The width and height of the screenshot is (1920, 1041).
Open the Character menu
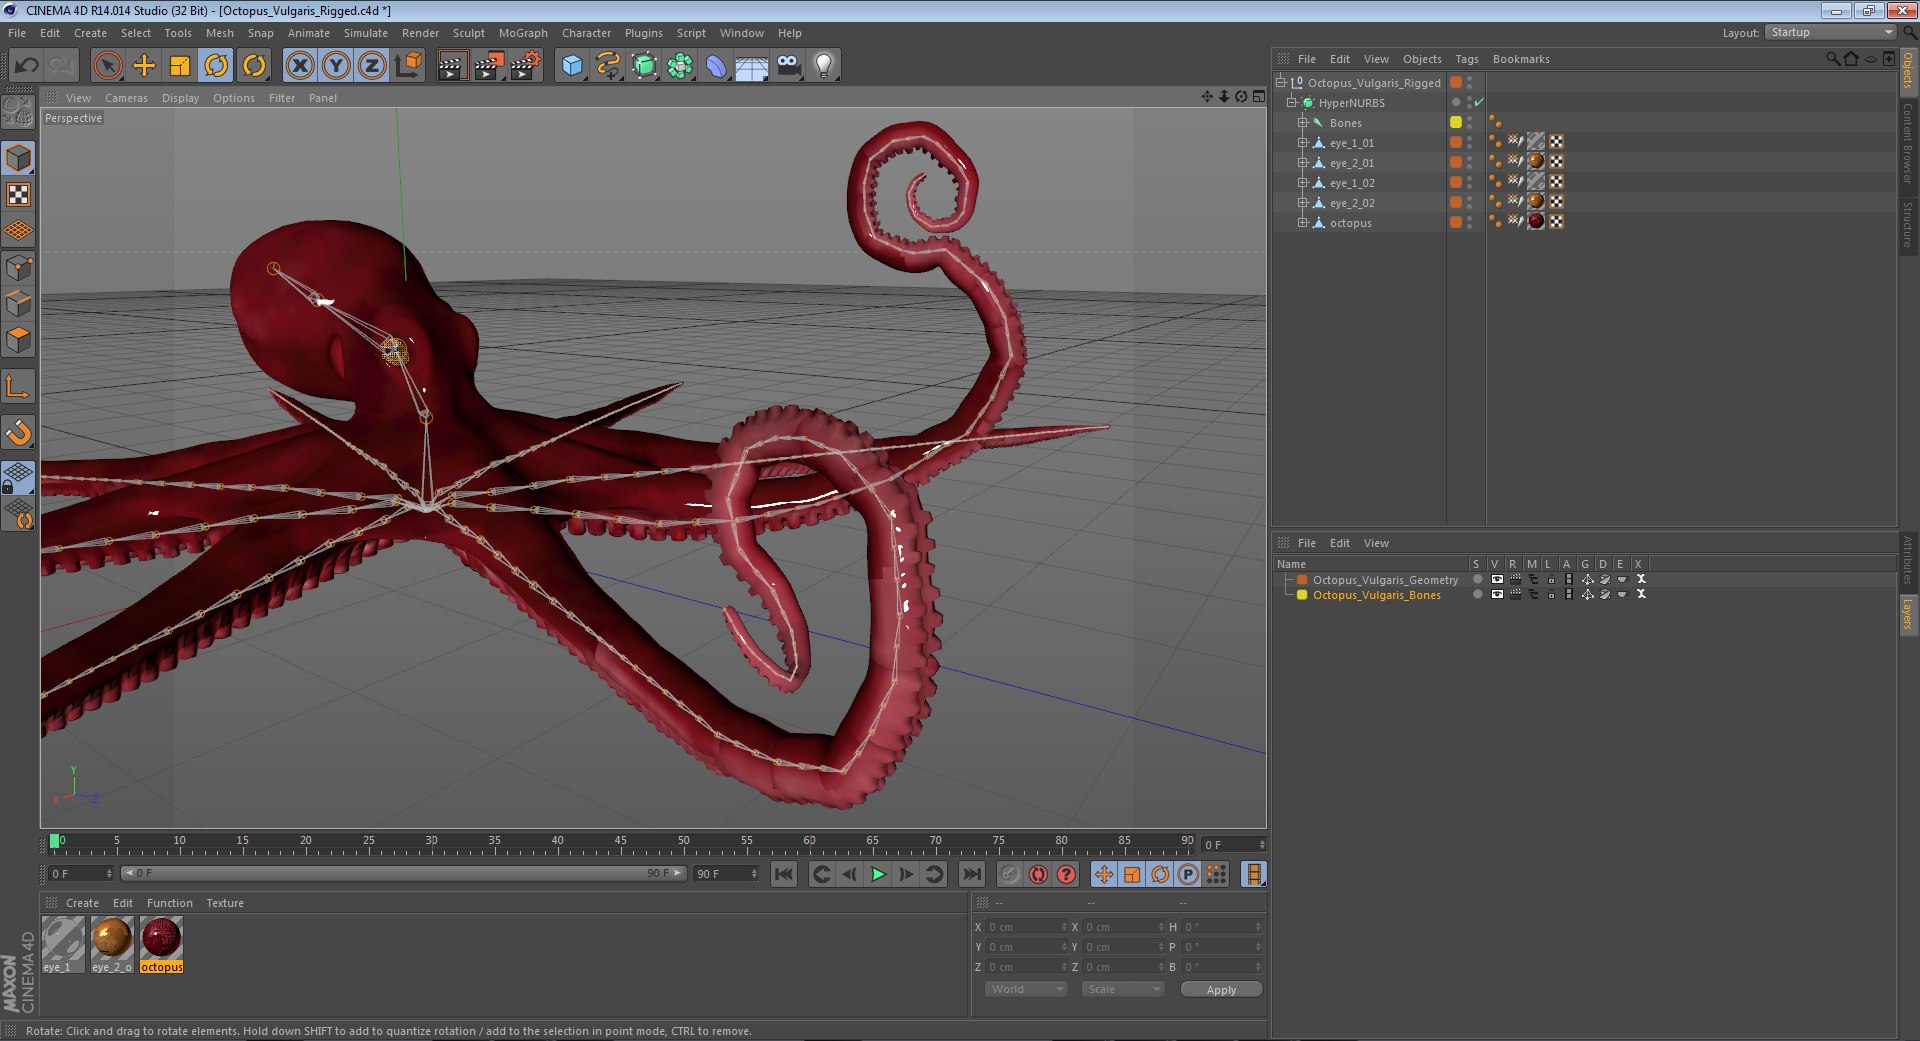point(586,33)
